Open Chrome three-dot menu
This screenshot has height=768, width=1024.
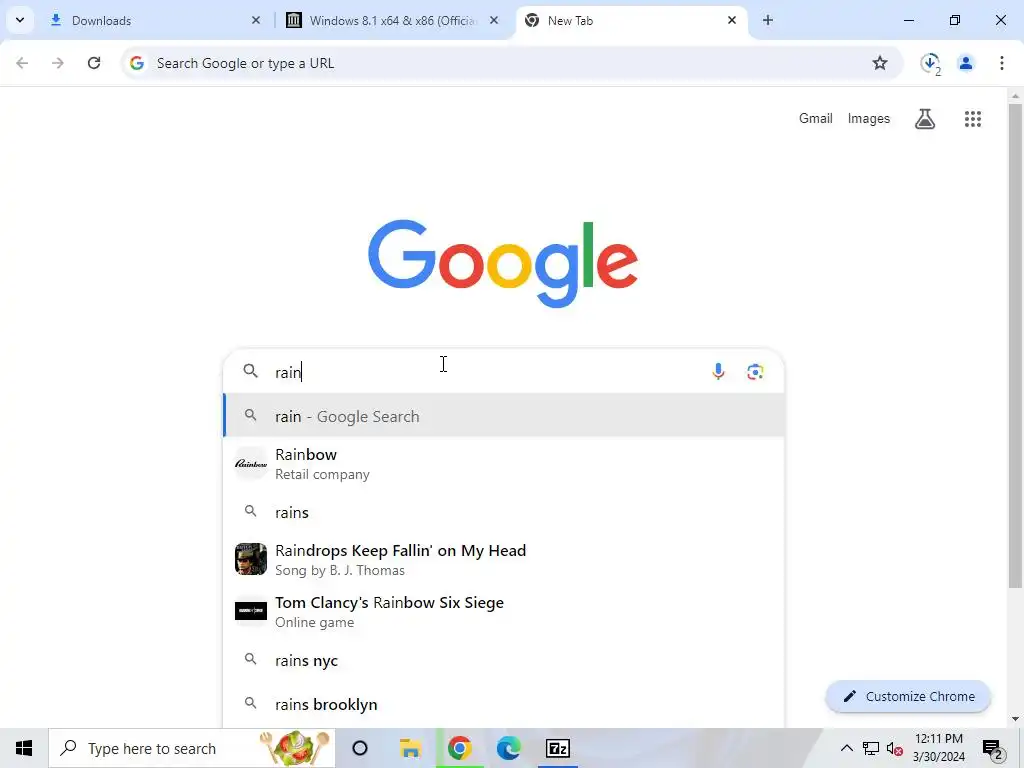[1002, 63]
